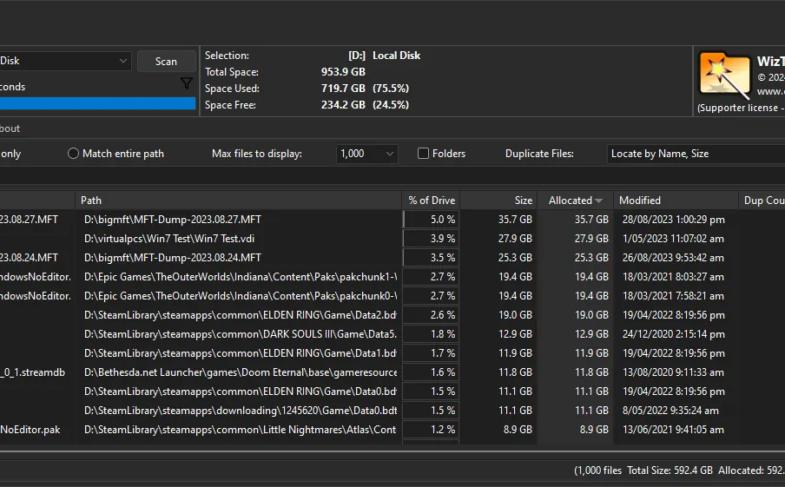785x487 pixels.
Task: Click the Scan button
Action: click(x=166, y=61)
